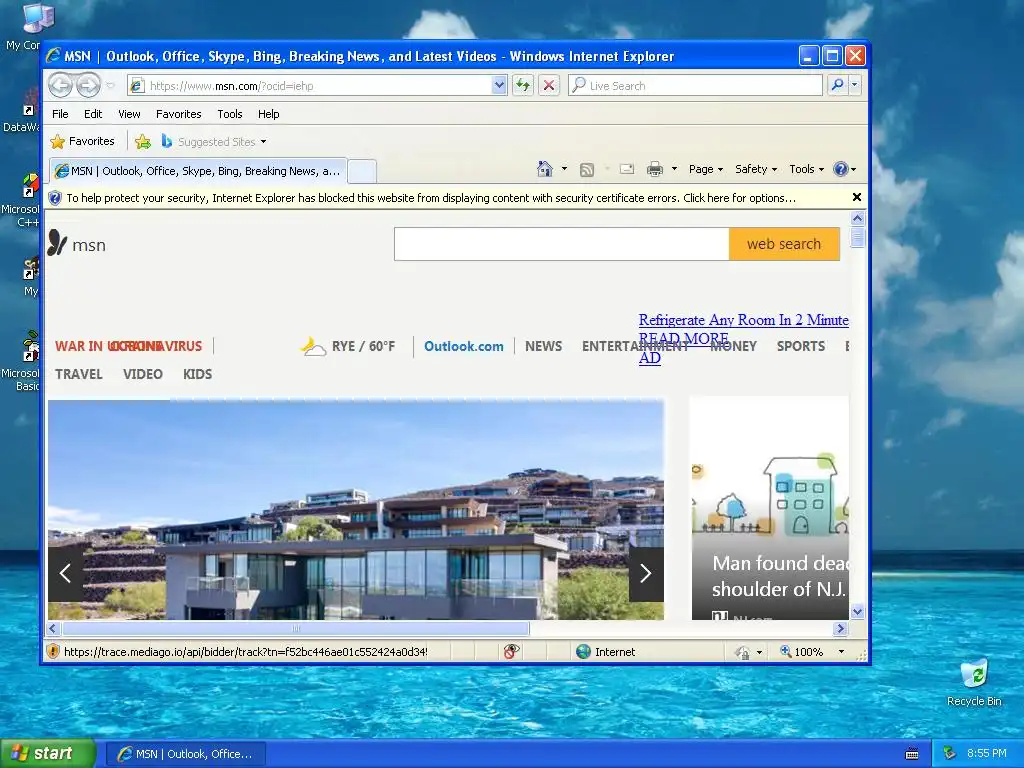Click the shield icon in the status bar

click(x=54, y=651)
